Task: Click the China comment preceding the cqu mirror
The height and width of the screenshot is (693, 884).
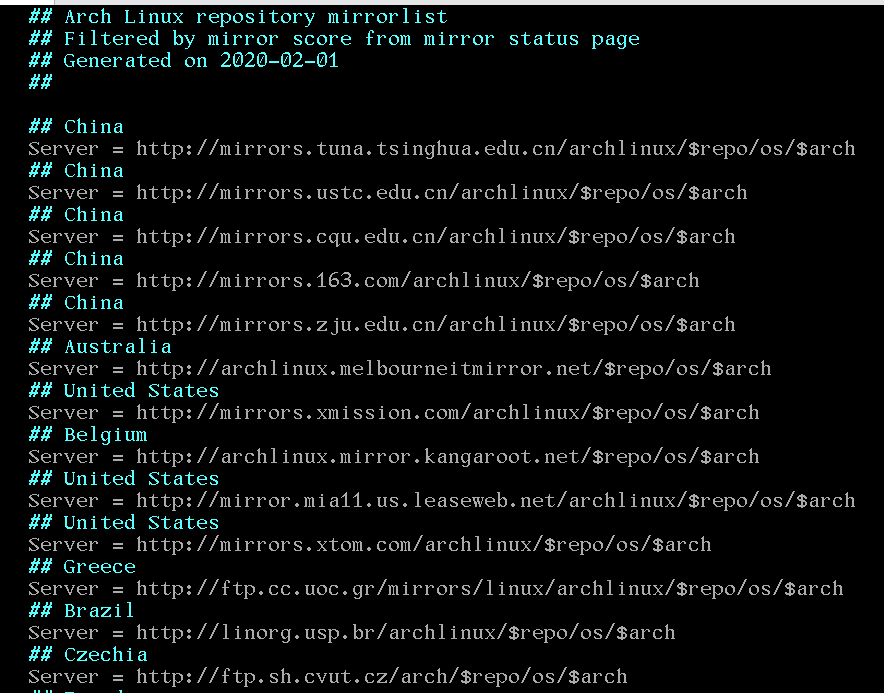Action: point(76,215)
